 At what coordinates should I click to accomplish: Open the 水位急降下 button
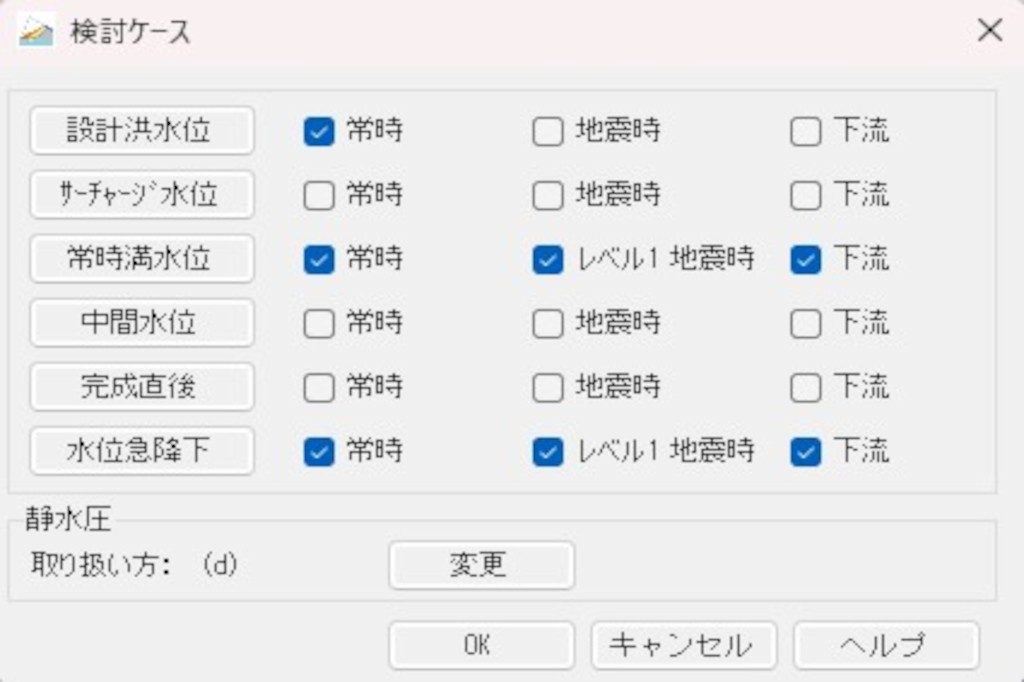pyautogui.click(x=142, y=451)
